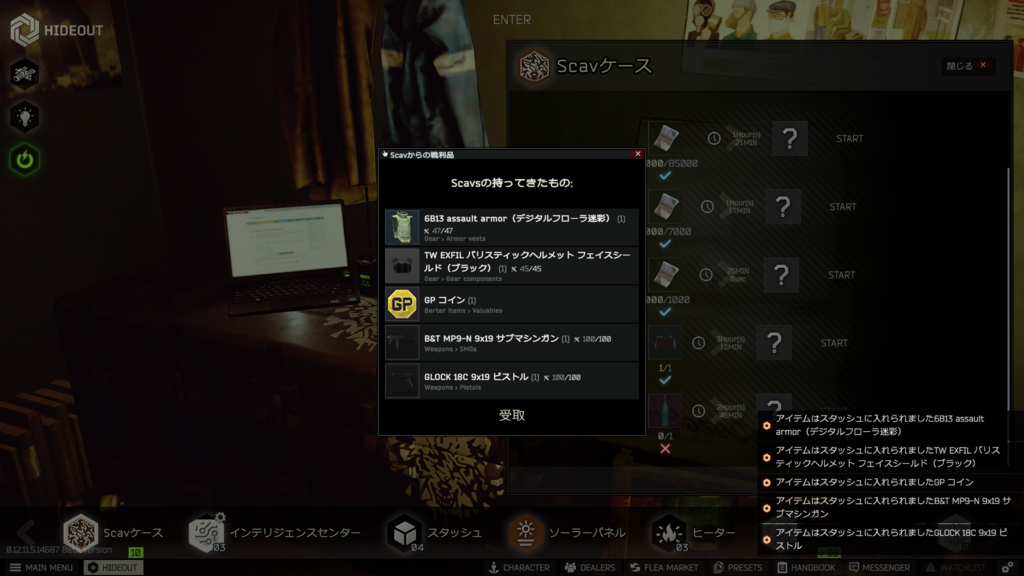1024x576 pixels.
Task: Open the MAIN MENU
Action: pos(41,568)
